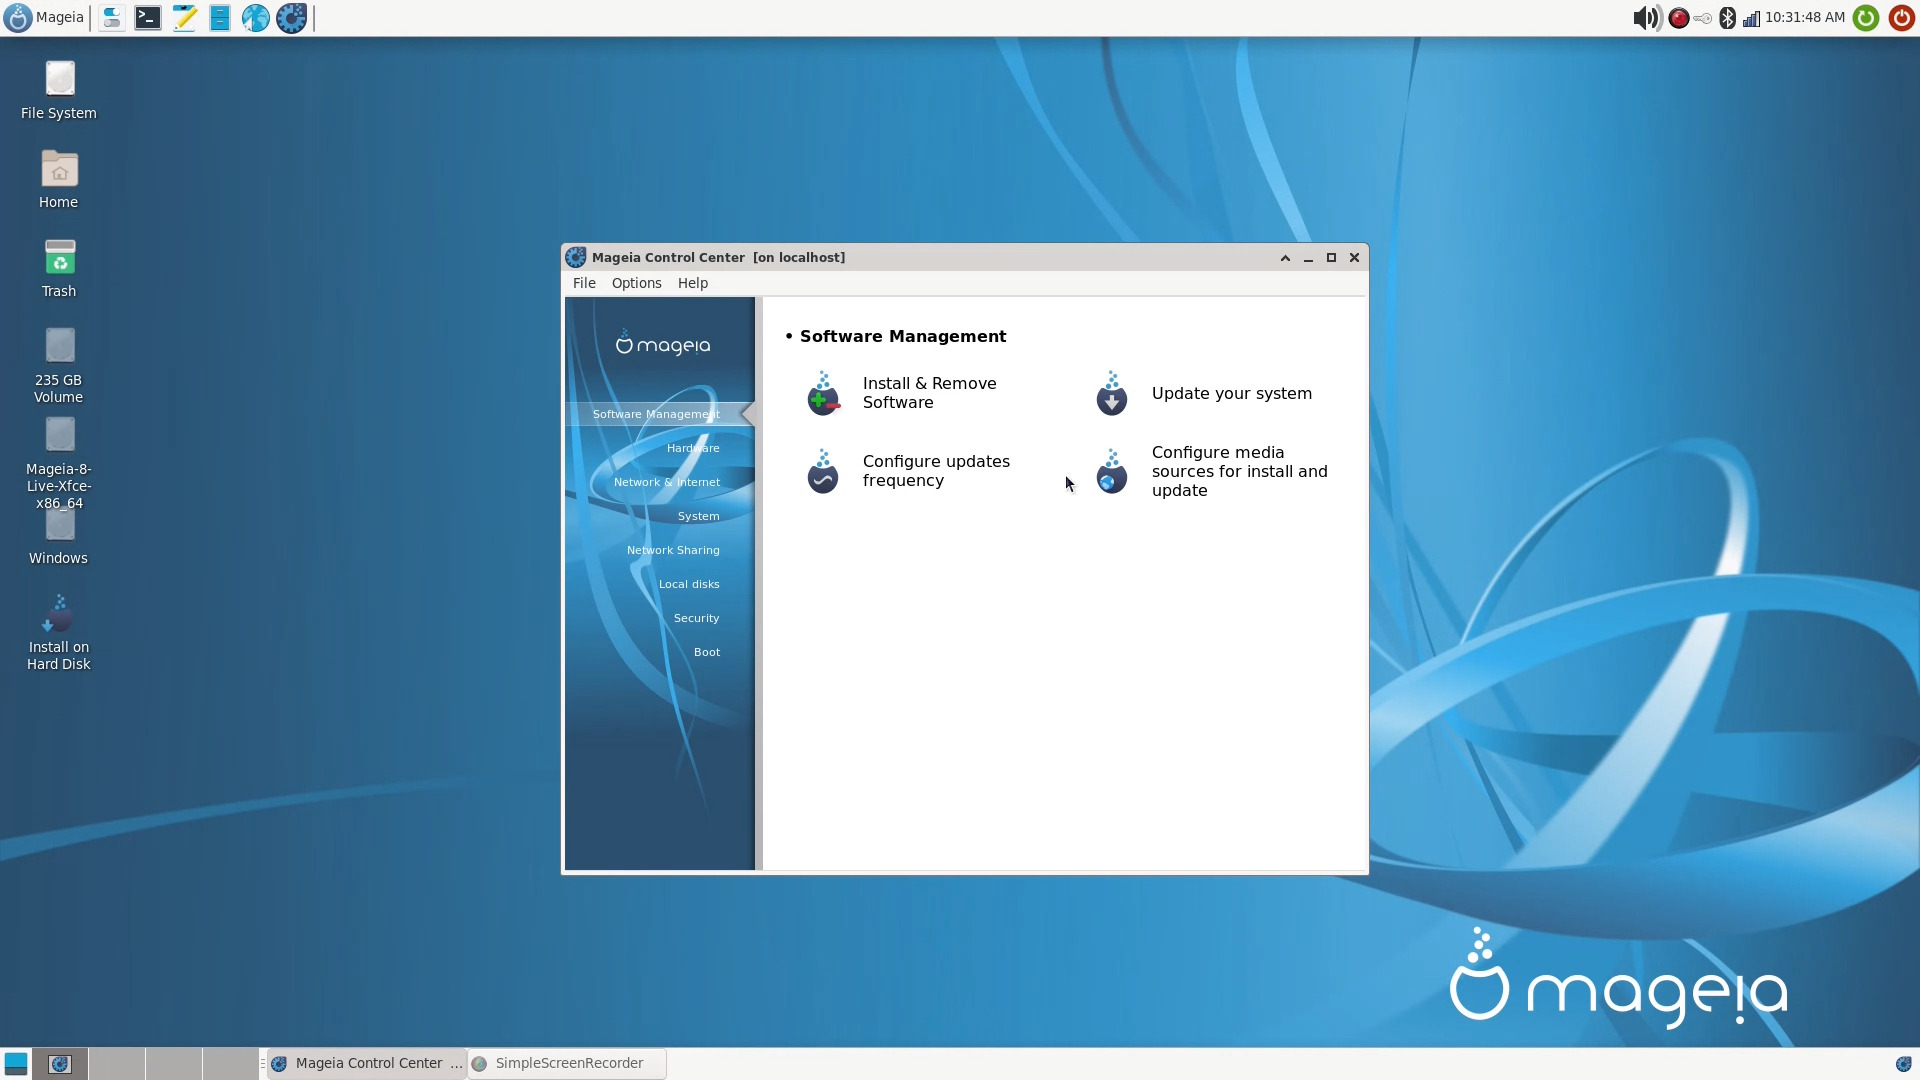Expand the Network & Internet section
This screenshot has width=1920, height=1080.
coord(666,481)
